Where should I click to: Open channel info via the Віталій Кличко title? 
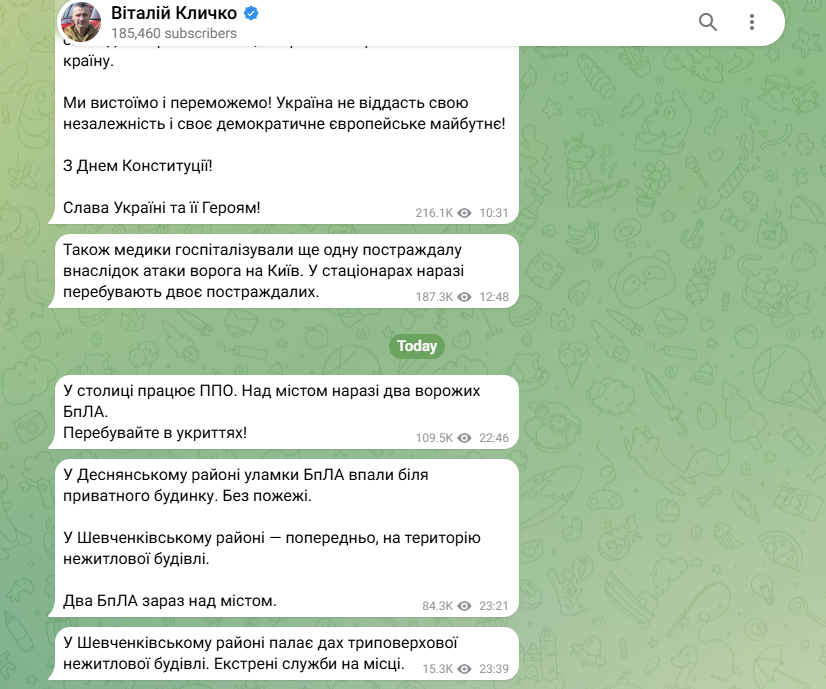174,13
